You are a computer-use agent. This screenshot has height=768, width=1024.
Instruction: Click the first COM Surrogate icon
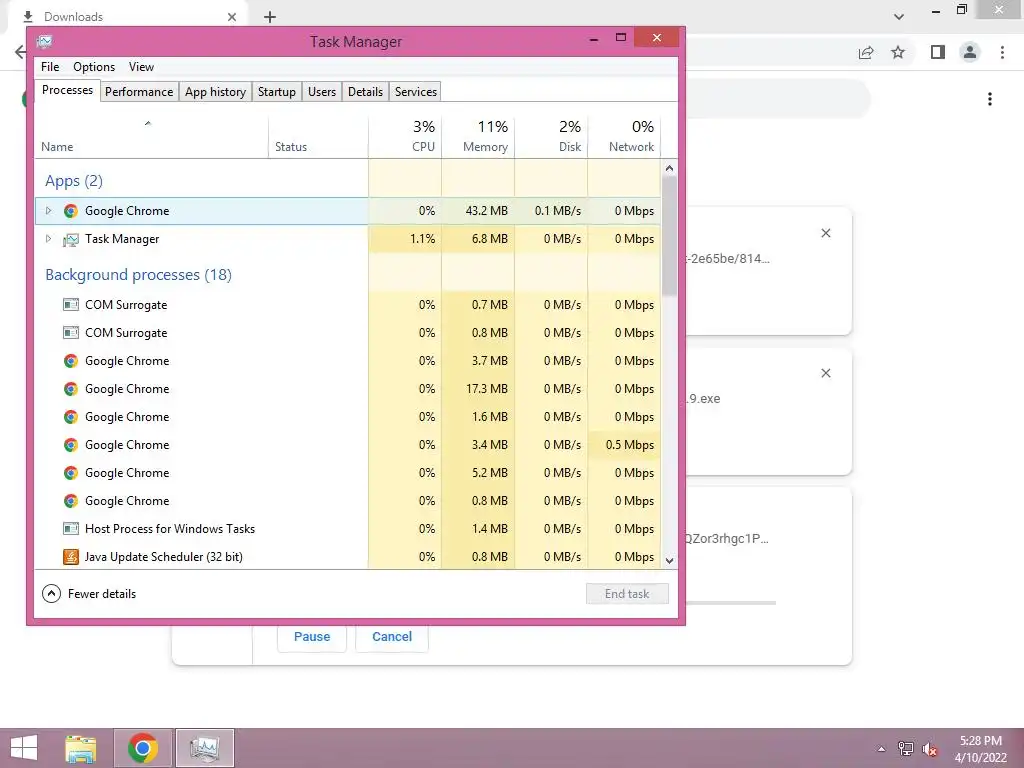coord(71,304)
